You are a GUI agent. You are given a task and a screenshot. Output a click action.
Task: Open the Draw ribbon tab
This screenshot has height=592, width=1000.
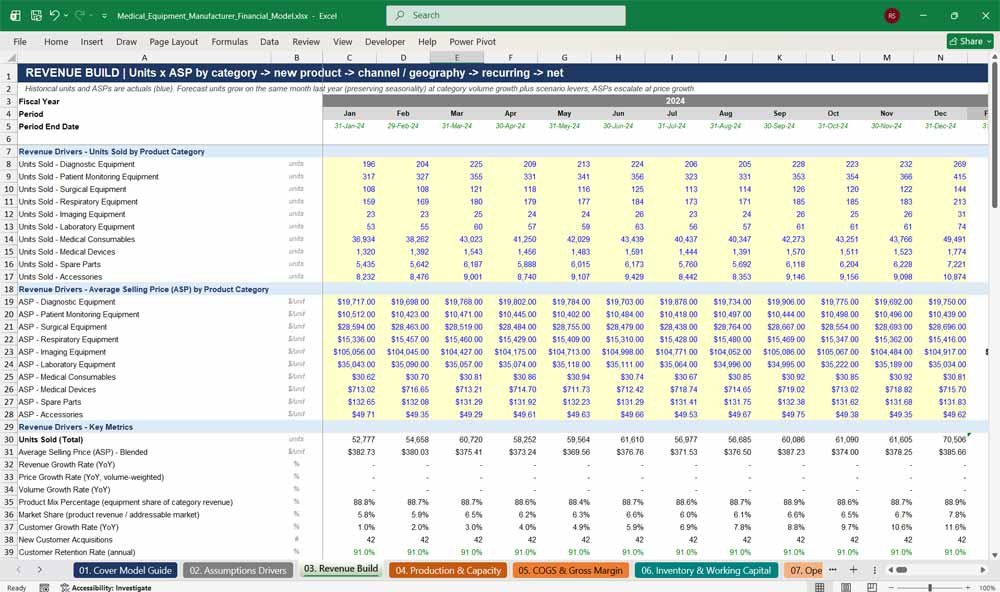(x=126, y=41)
